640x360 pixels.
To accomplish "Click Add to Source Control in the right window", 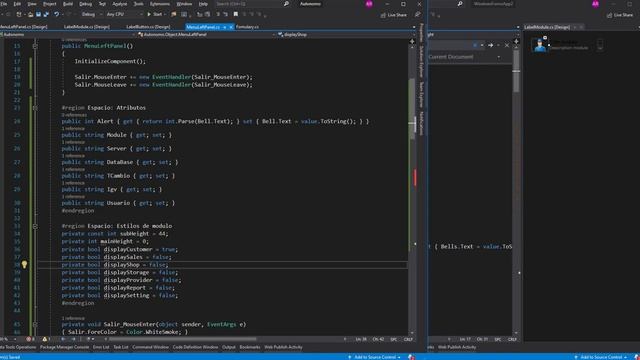I will (600, 357).
